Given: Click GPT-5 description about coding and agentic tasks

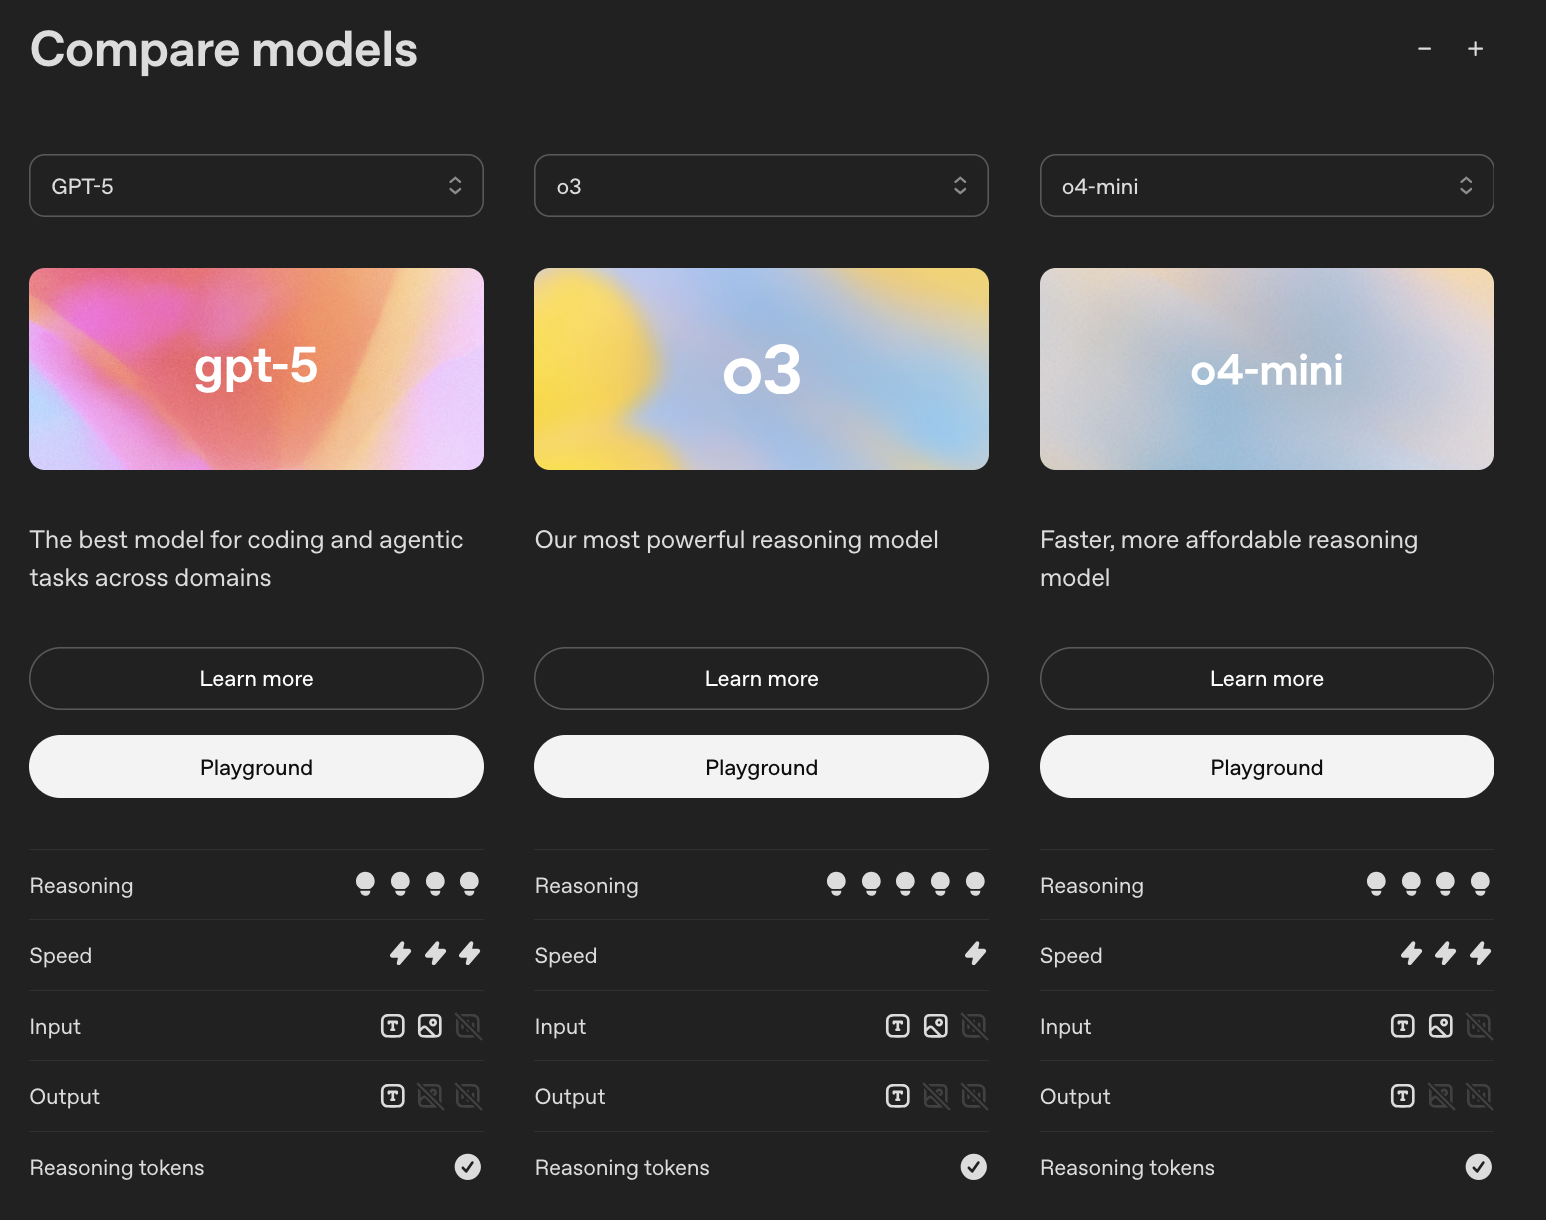Looking at the screenshot, I should point(246,559).
